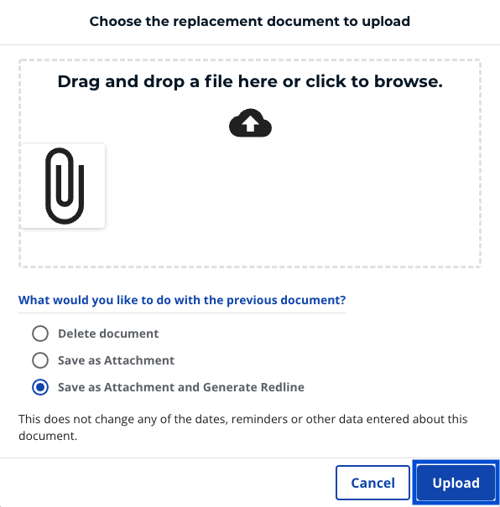Viewport: 500px width, 507px height.
Task: Click the 'Choose the replacement document' title
Action: (250, 21)
